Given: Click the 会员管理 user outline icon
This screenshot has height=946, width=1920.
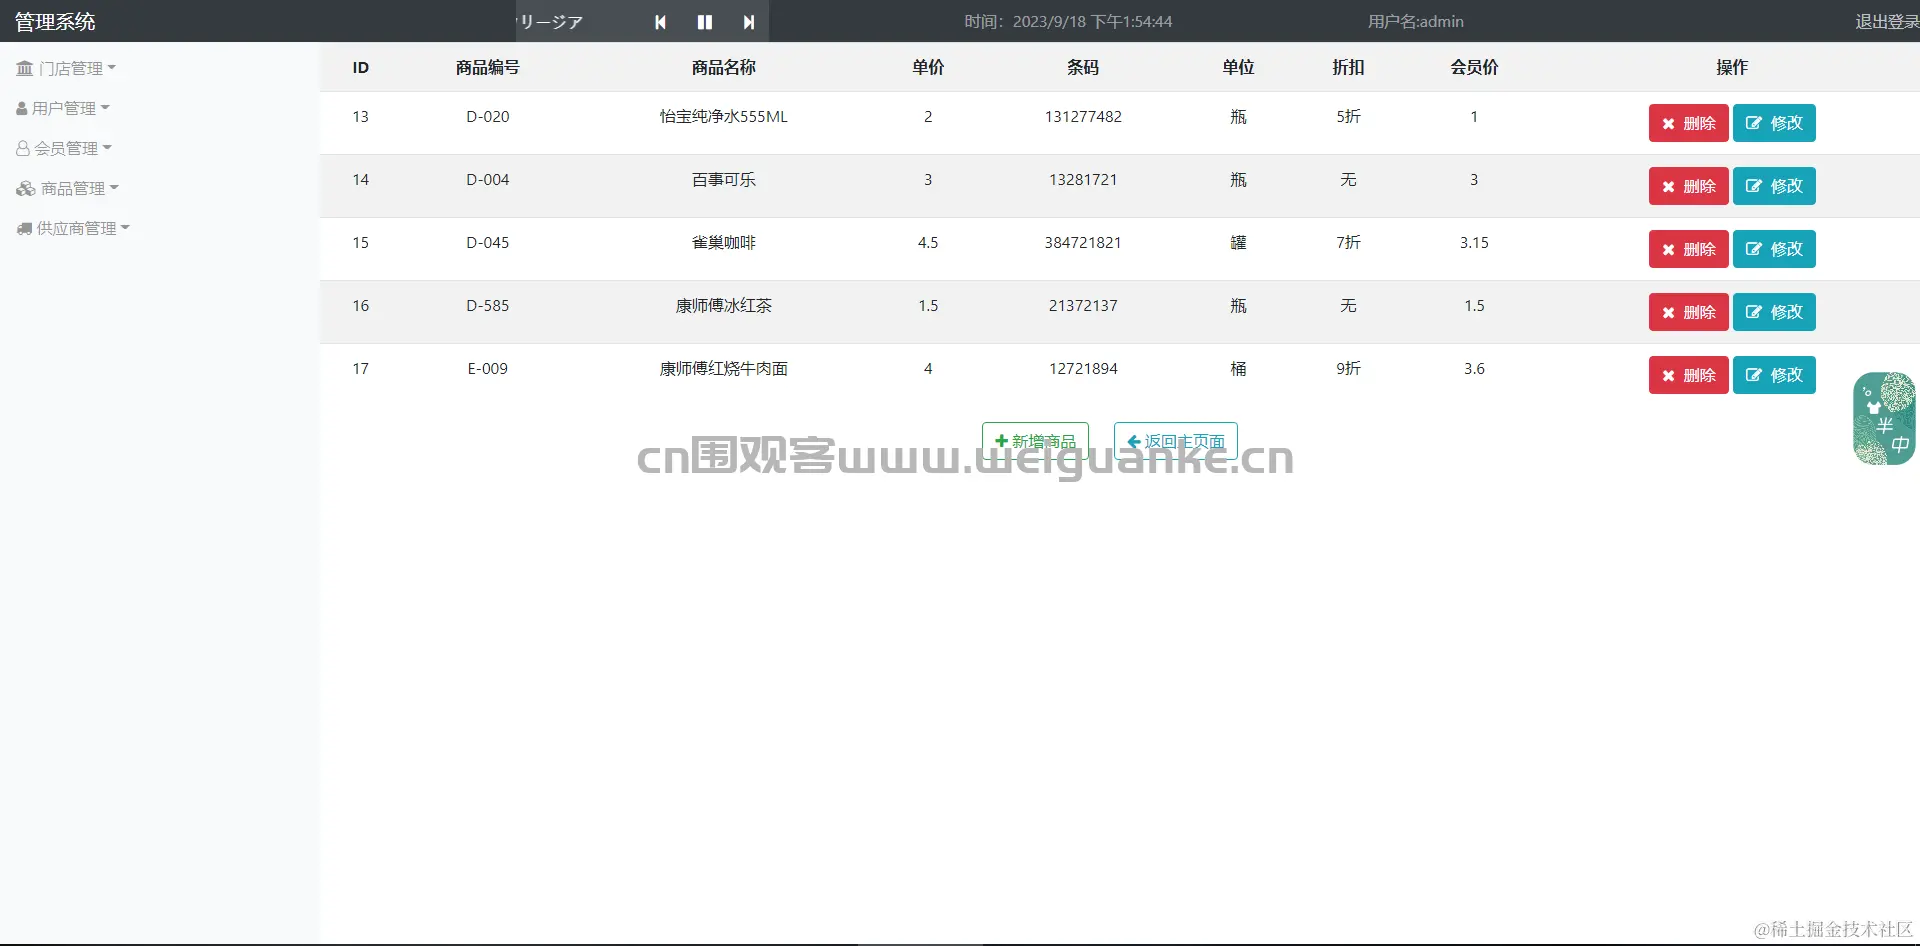Looking at the screenshot, I should click(23, 148).
